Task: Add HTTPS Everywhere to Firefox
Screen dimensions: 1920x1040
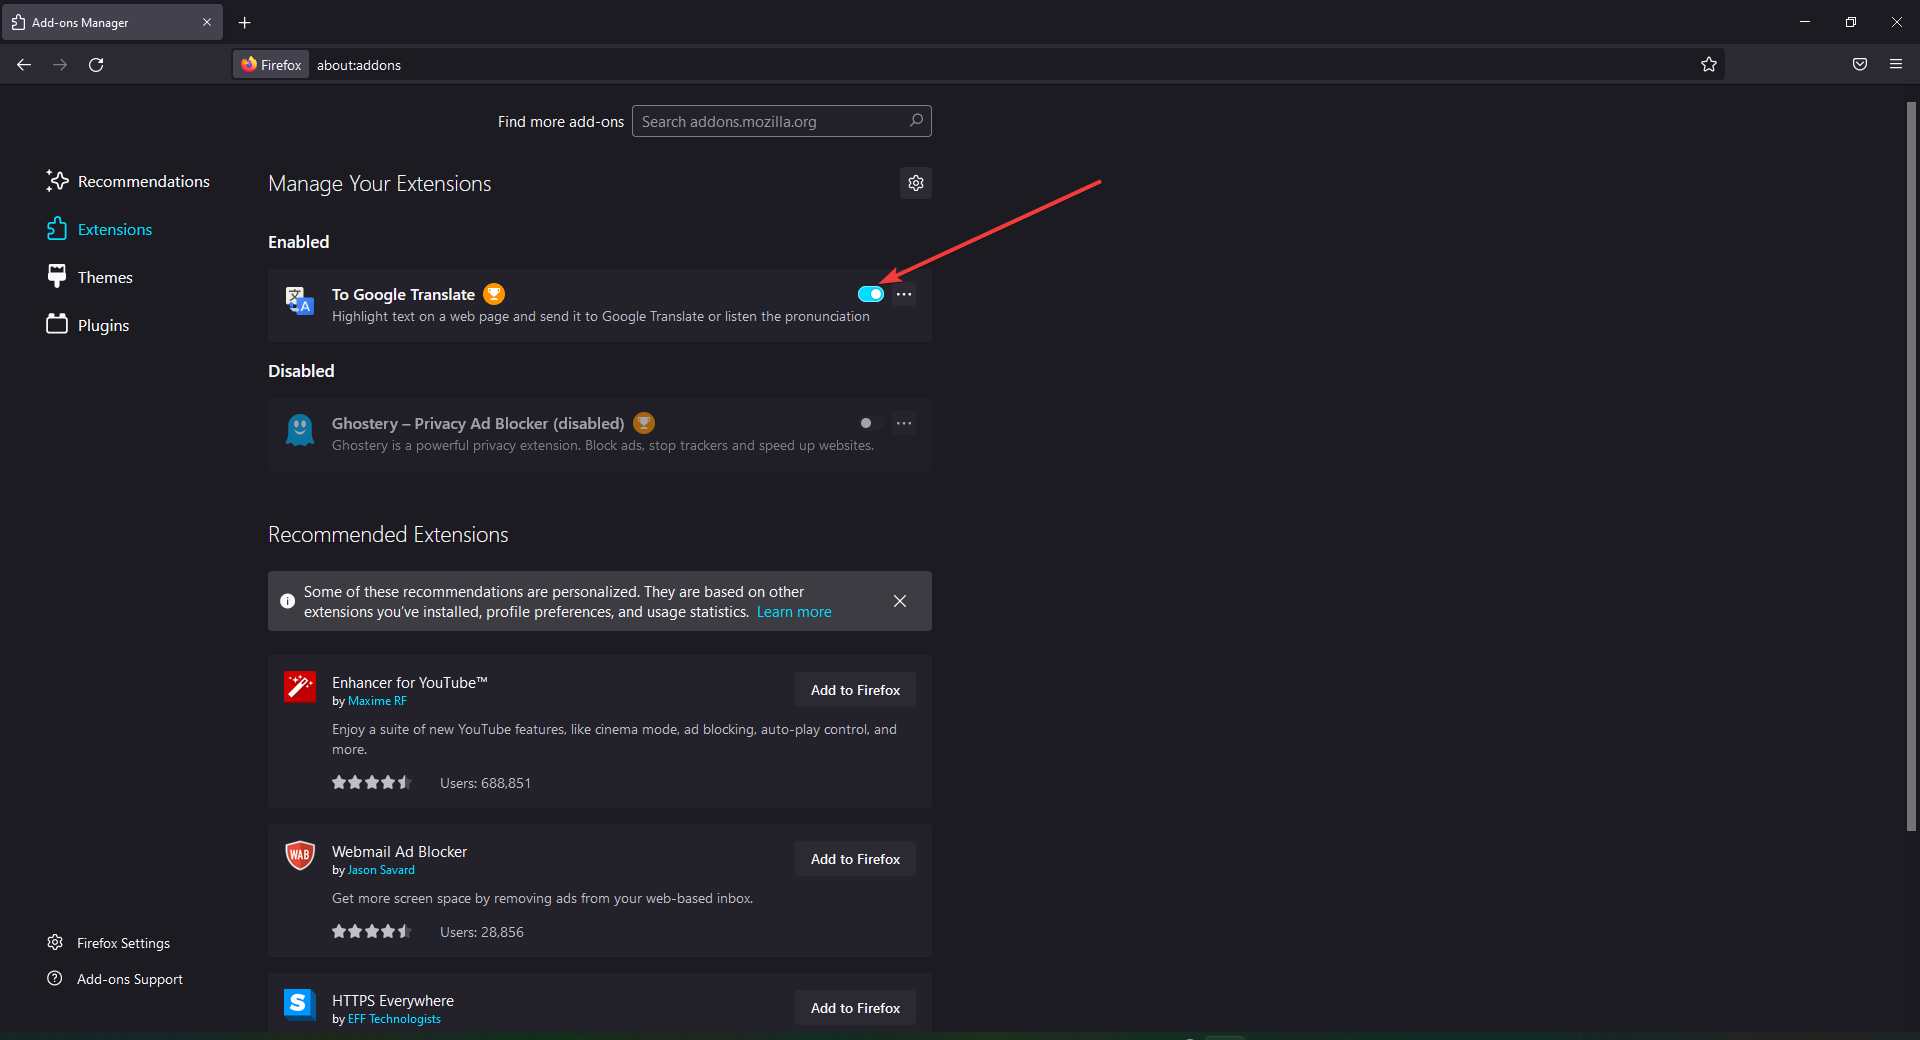Action: [855, 1008]
